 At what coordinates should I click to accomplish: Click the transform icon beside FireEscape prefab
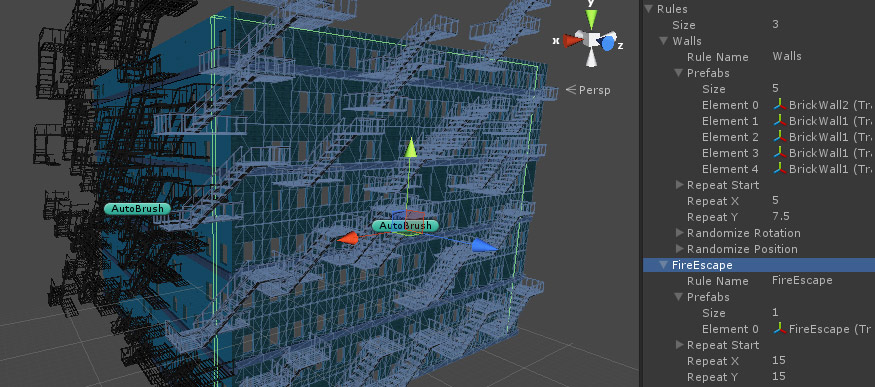point(780,329)
